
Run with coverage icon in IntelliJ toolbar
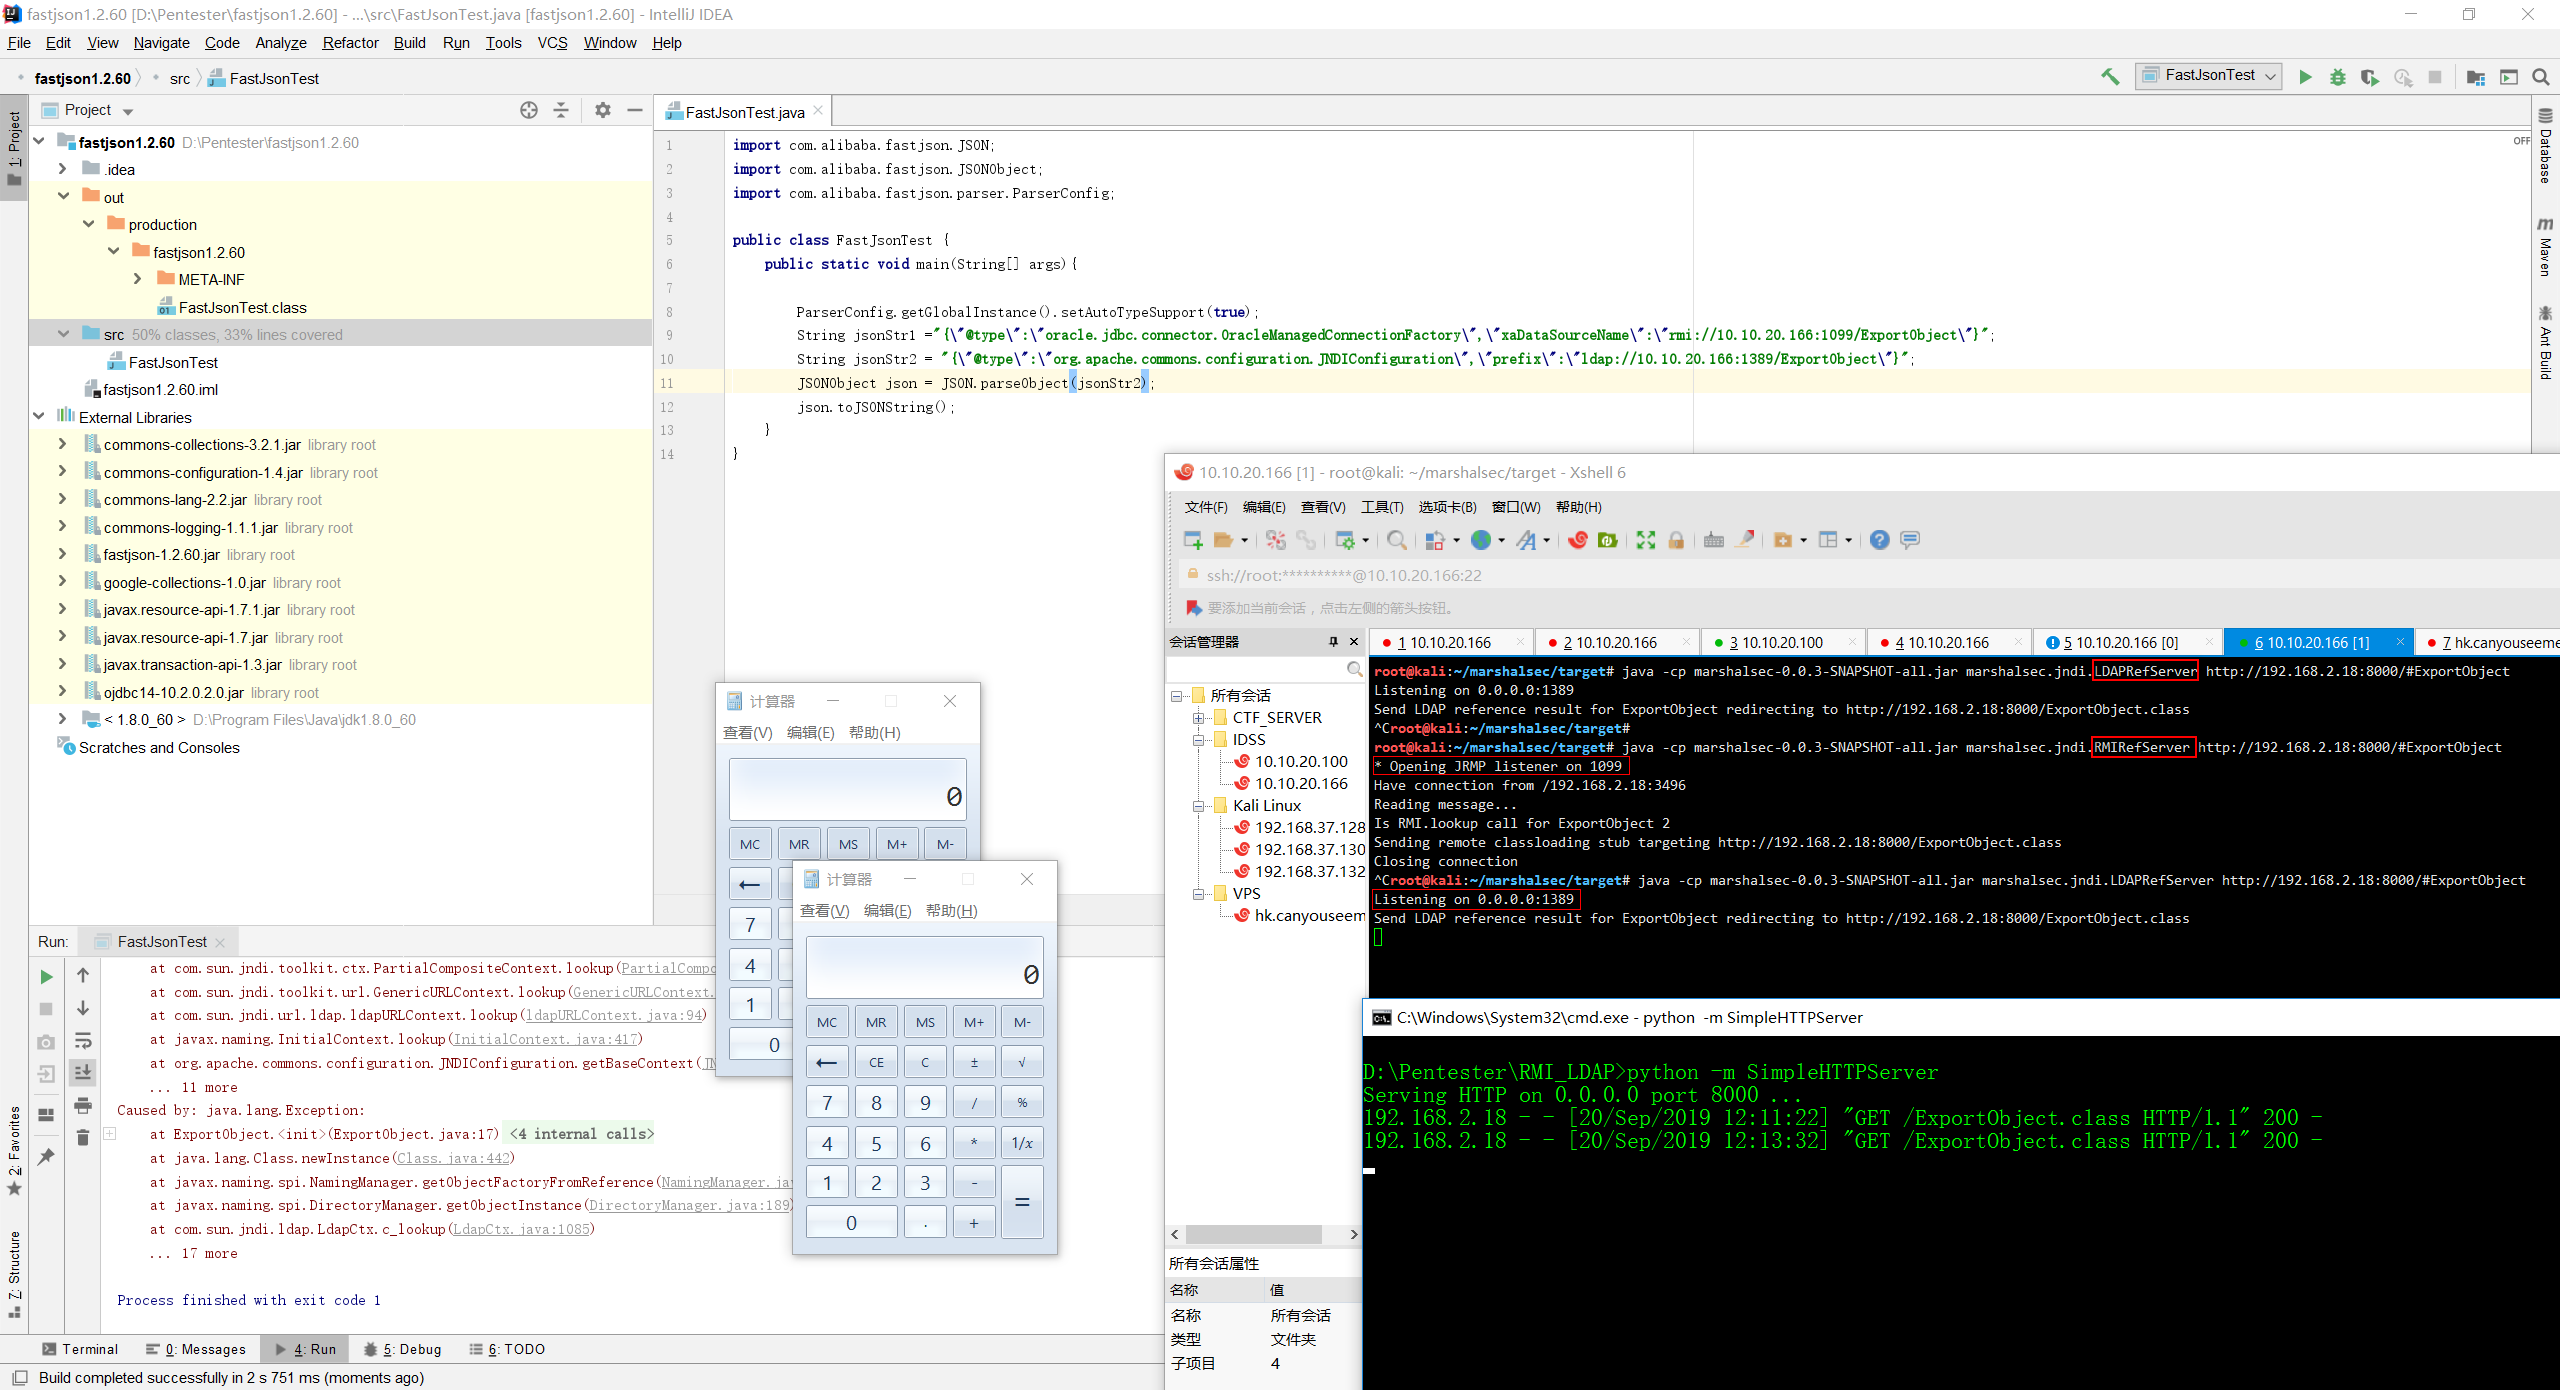pos(2369,77)
